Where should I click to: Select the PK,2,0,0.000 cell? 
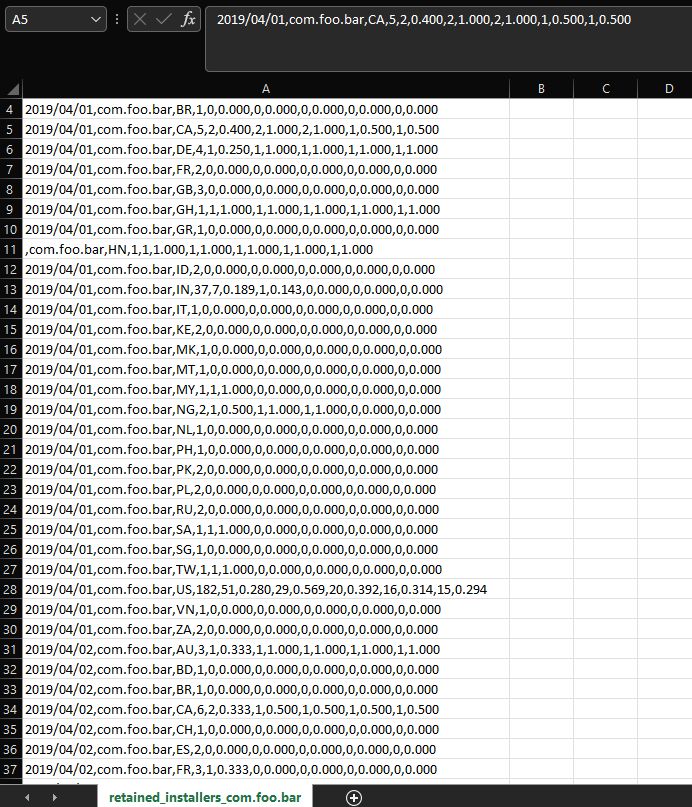(266, 469)
